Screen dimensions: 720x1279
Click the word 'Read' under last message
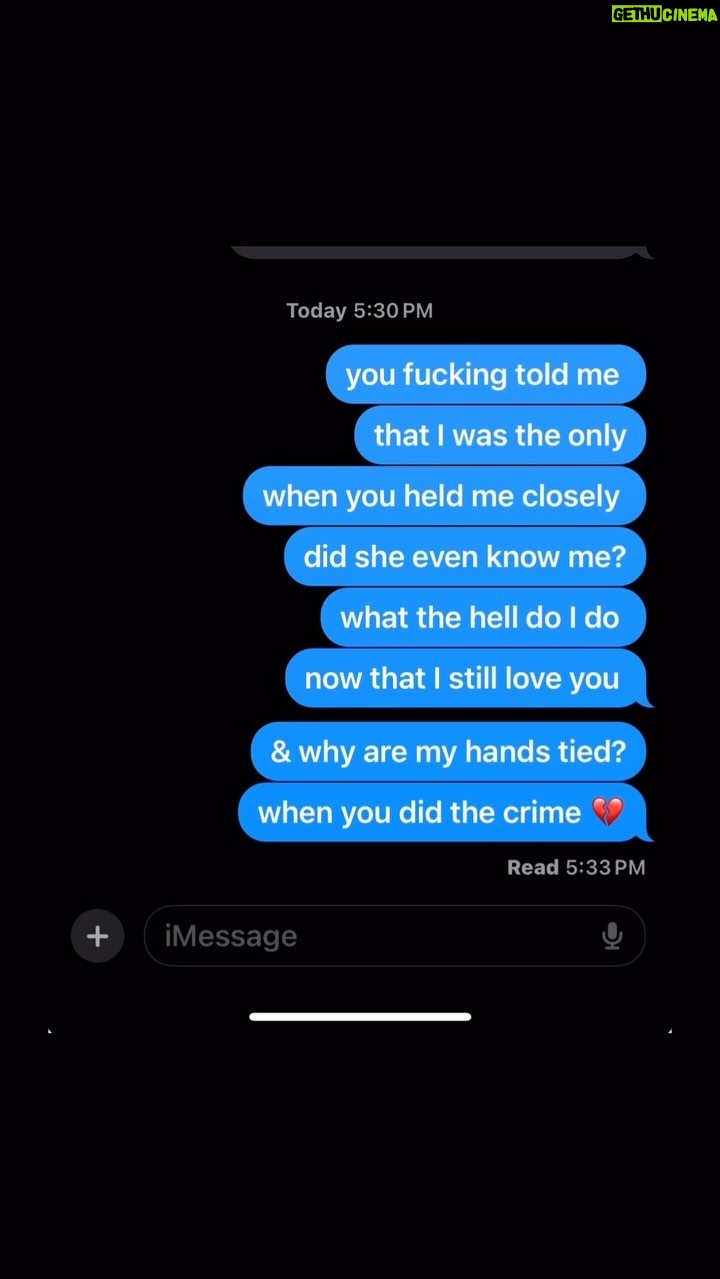pos(533,868)
